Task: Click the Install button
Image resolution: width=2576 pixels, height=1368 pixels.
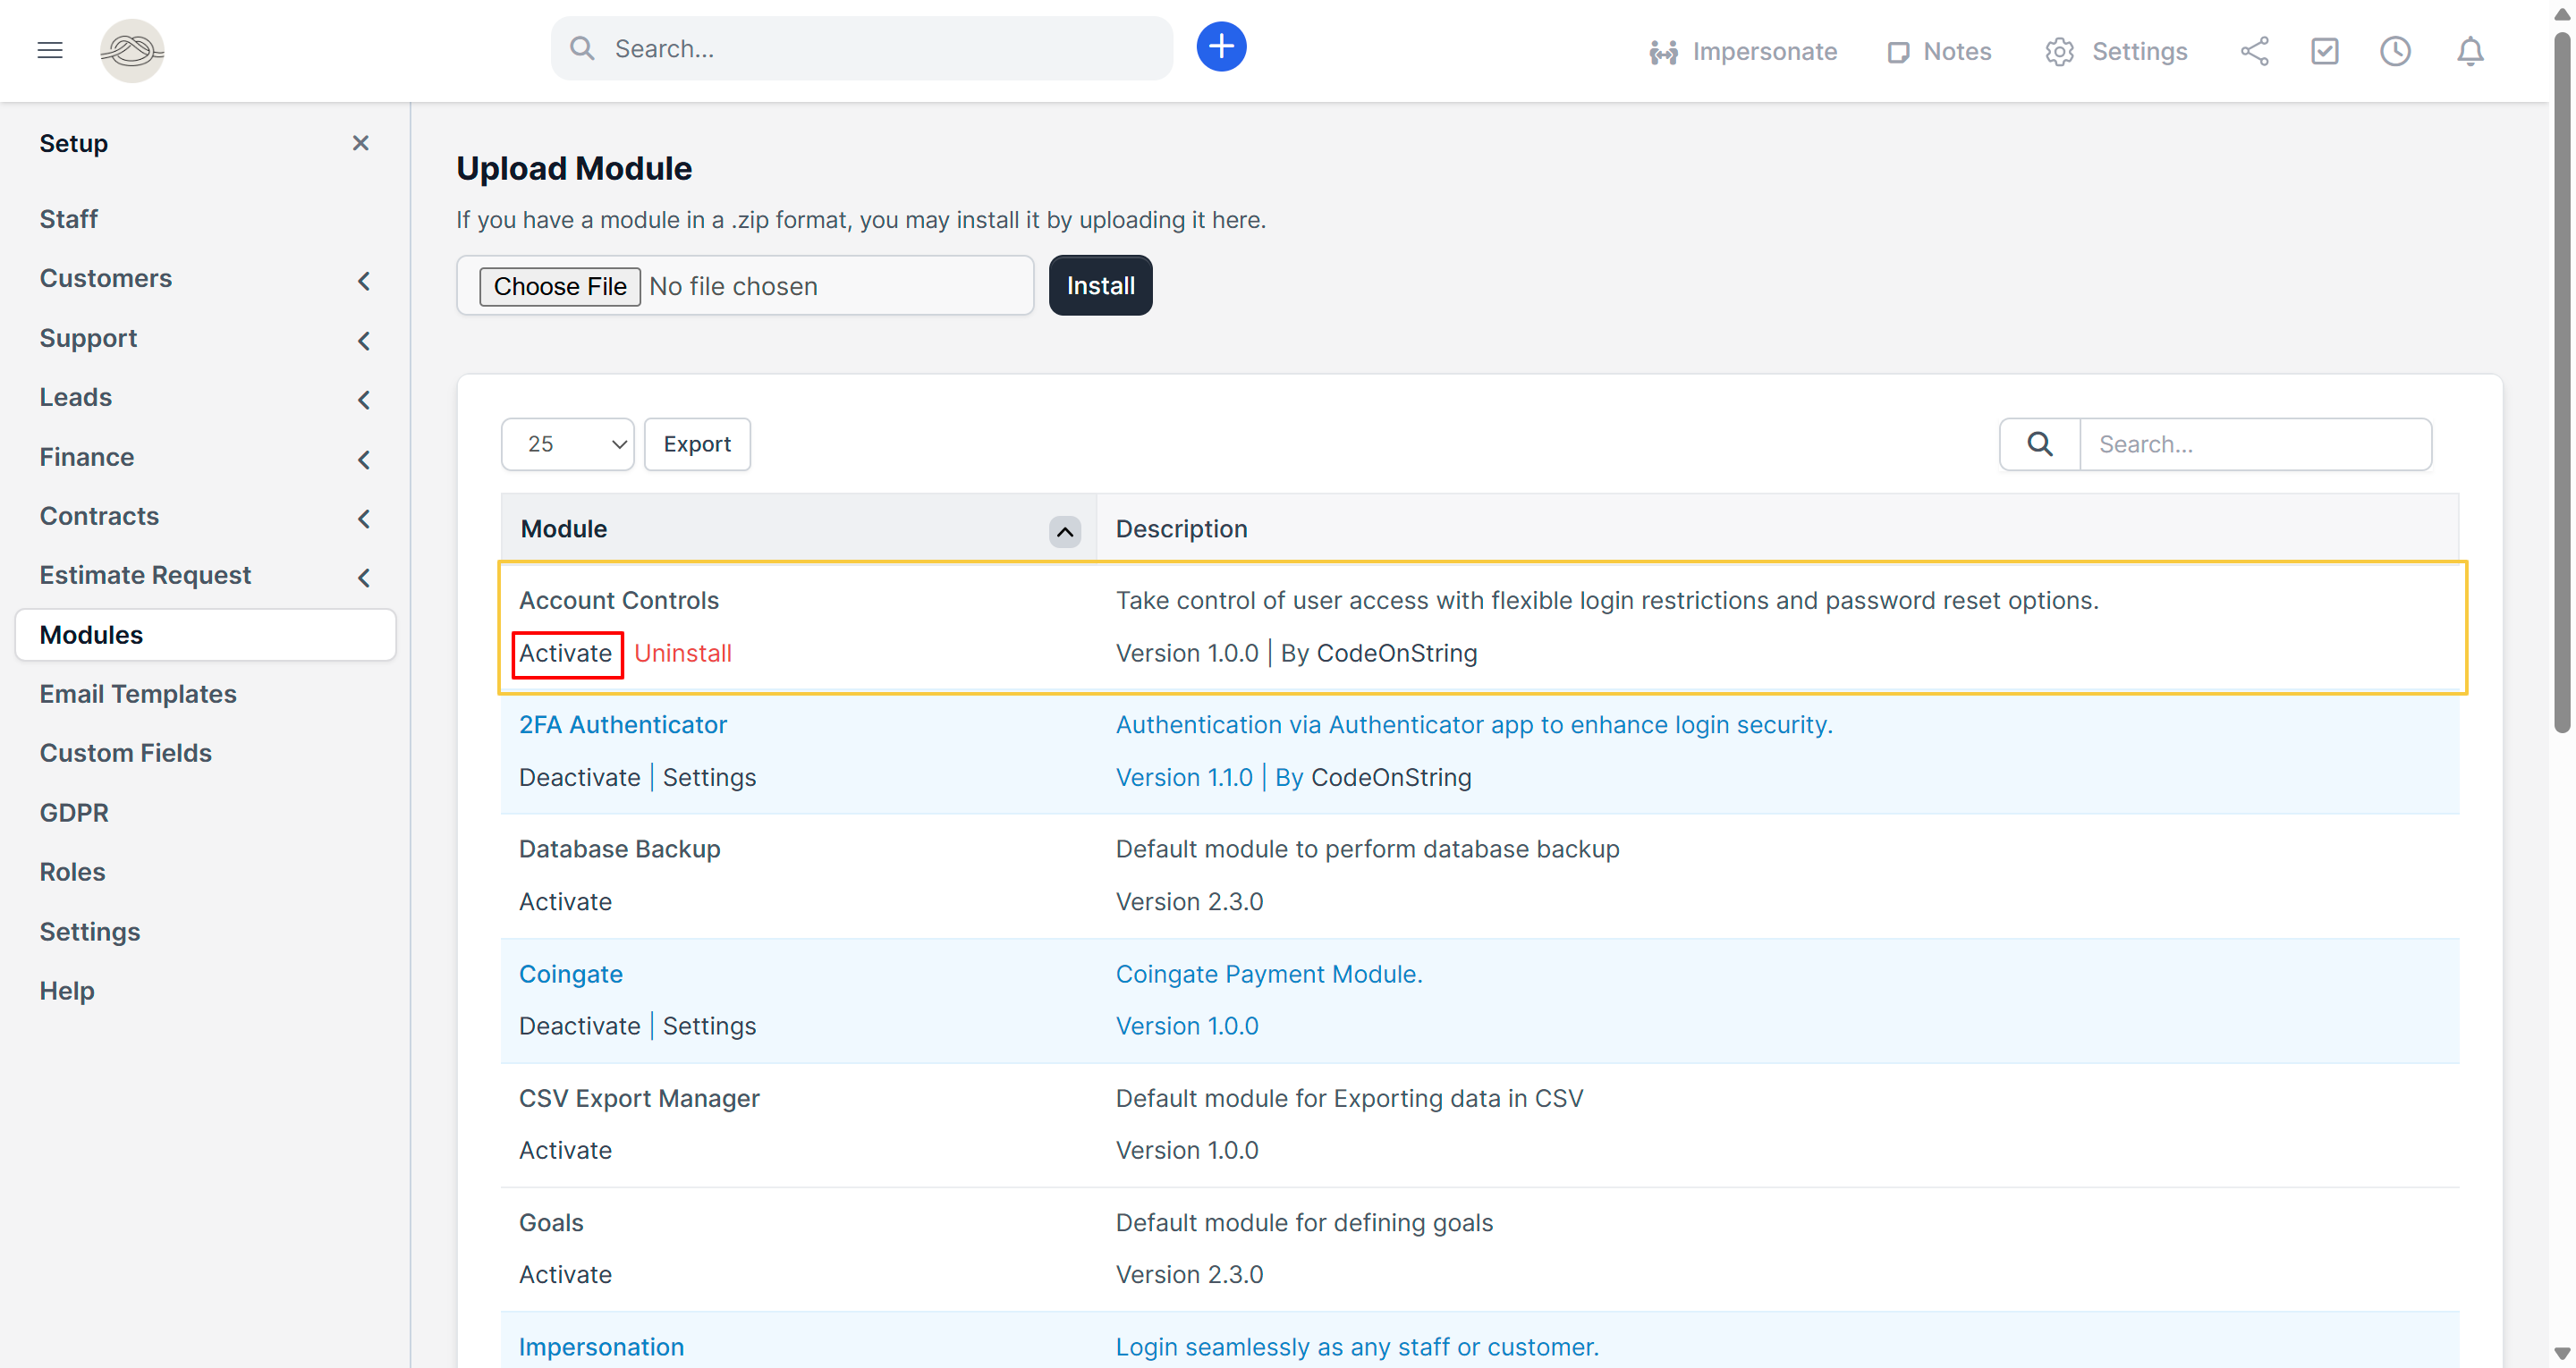Action: pos(1100,286)
